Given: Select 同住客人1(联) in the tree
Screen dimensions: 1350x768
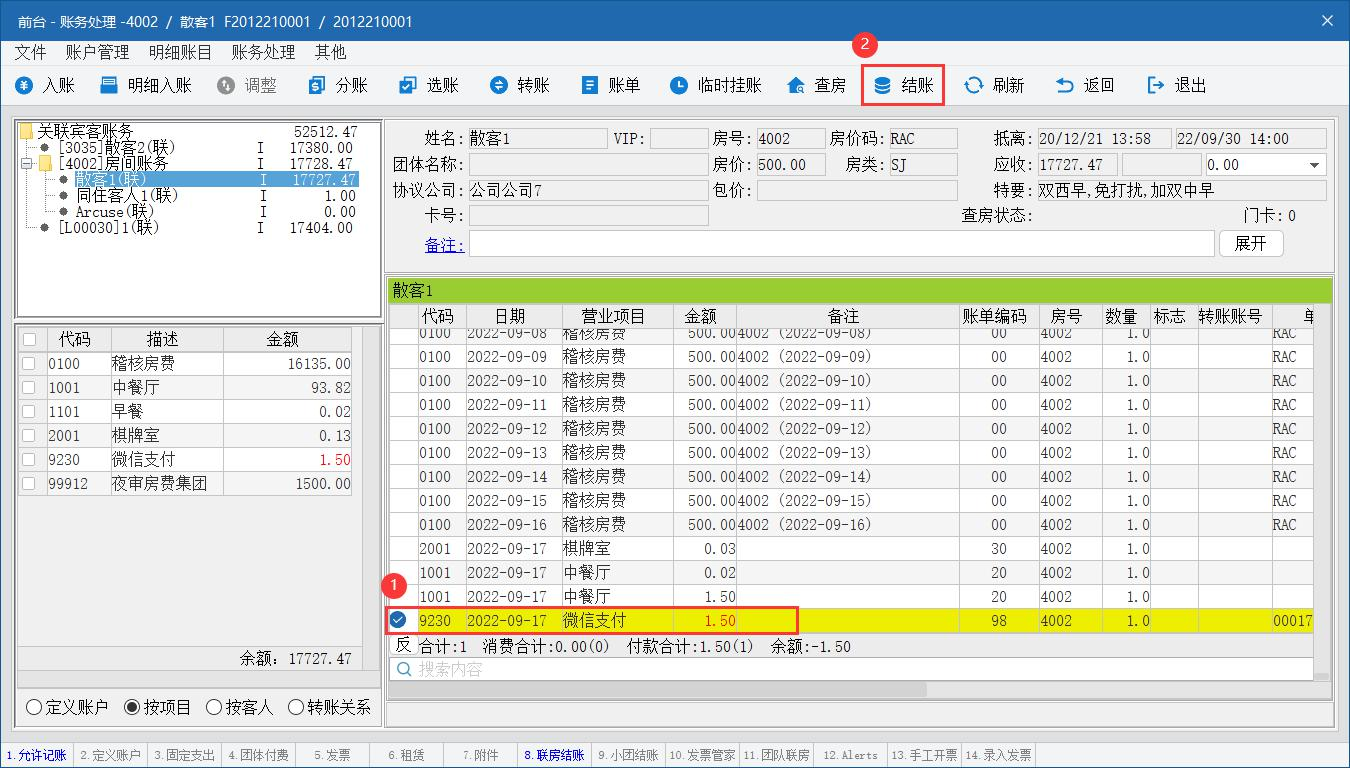Looking at the screenshot, I should tap(127, 195).
